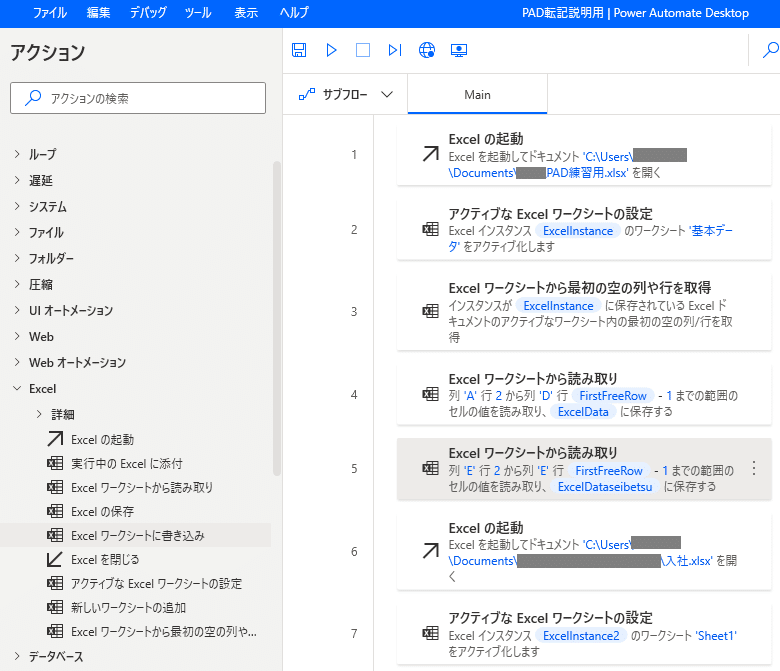Click the PAD練習用.xlsx file path link
The width and height of the screenshot is (780, 671).
click(587, 173)
